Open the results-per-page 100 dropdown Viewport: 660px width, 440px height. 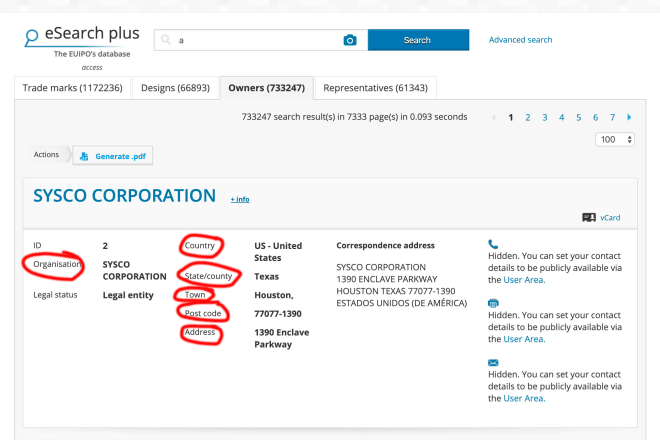pos(615,139)
